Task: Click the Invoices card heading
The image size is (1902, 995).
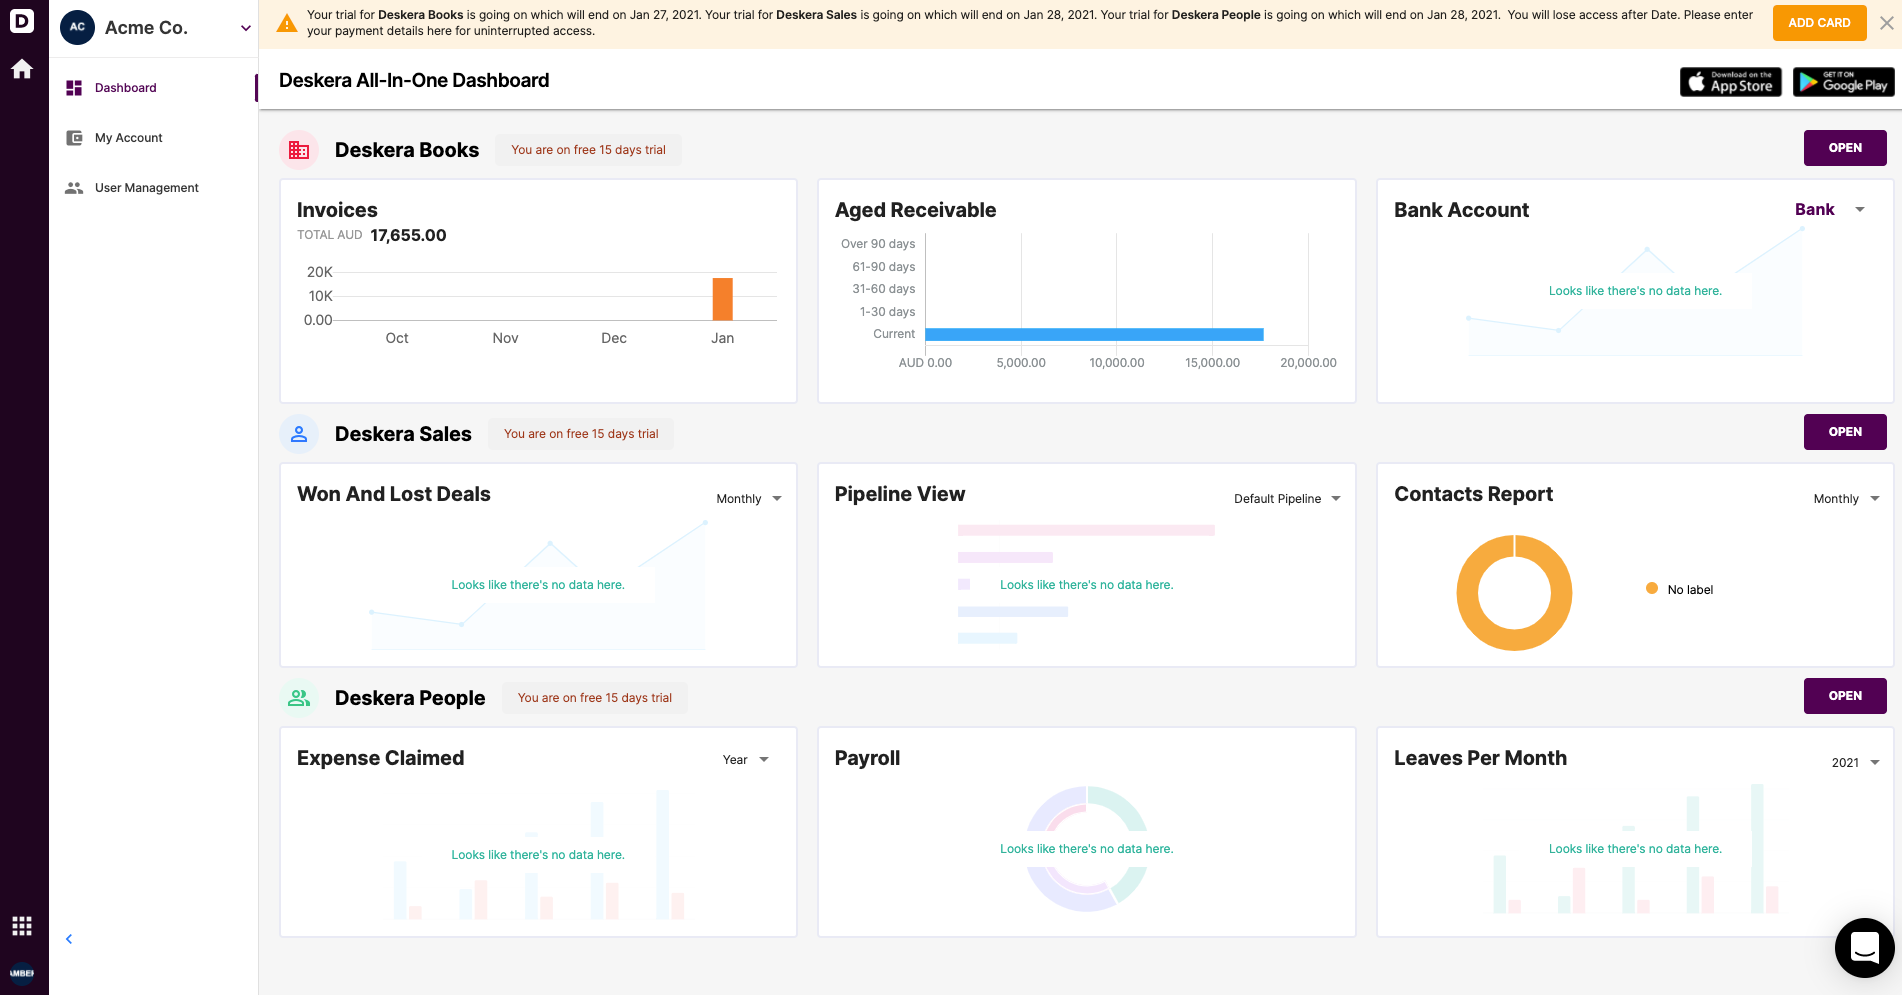Action: [337, 210]
